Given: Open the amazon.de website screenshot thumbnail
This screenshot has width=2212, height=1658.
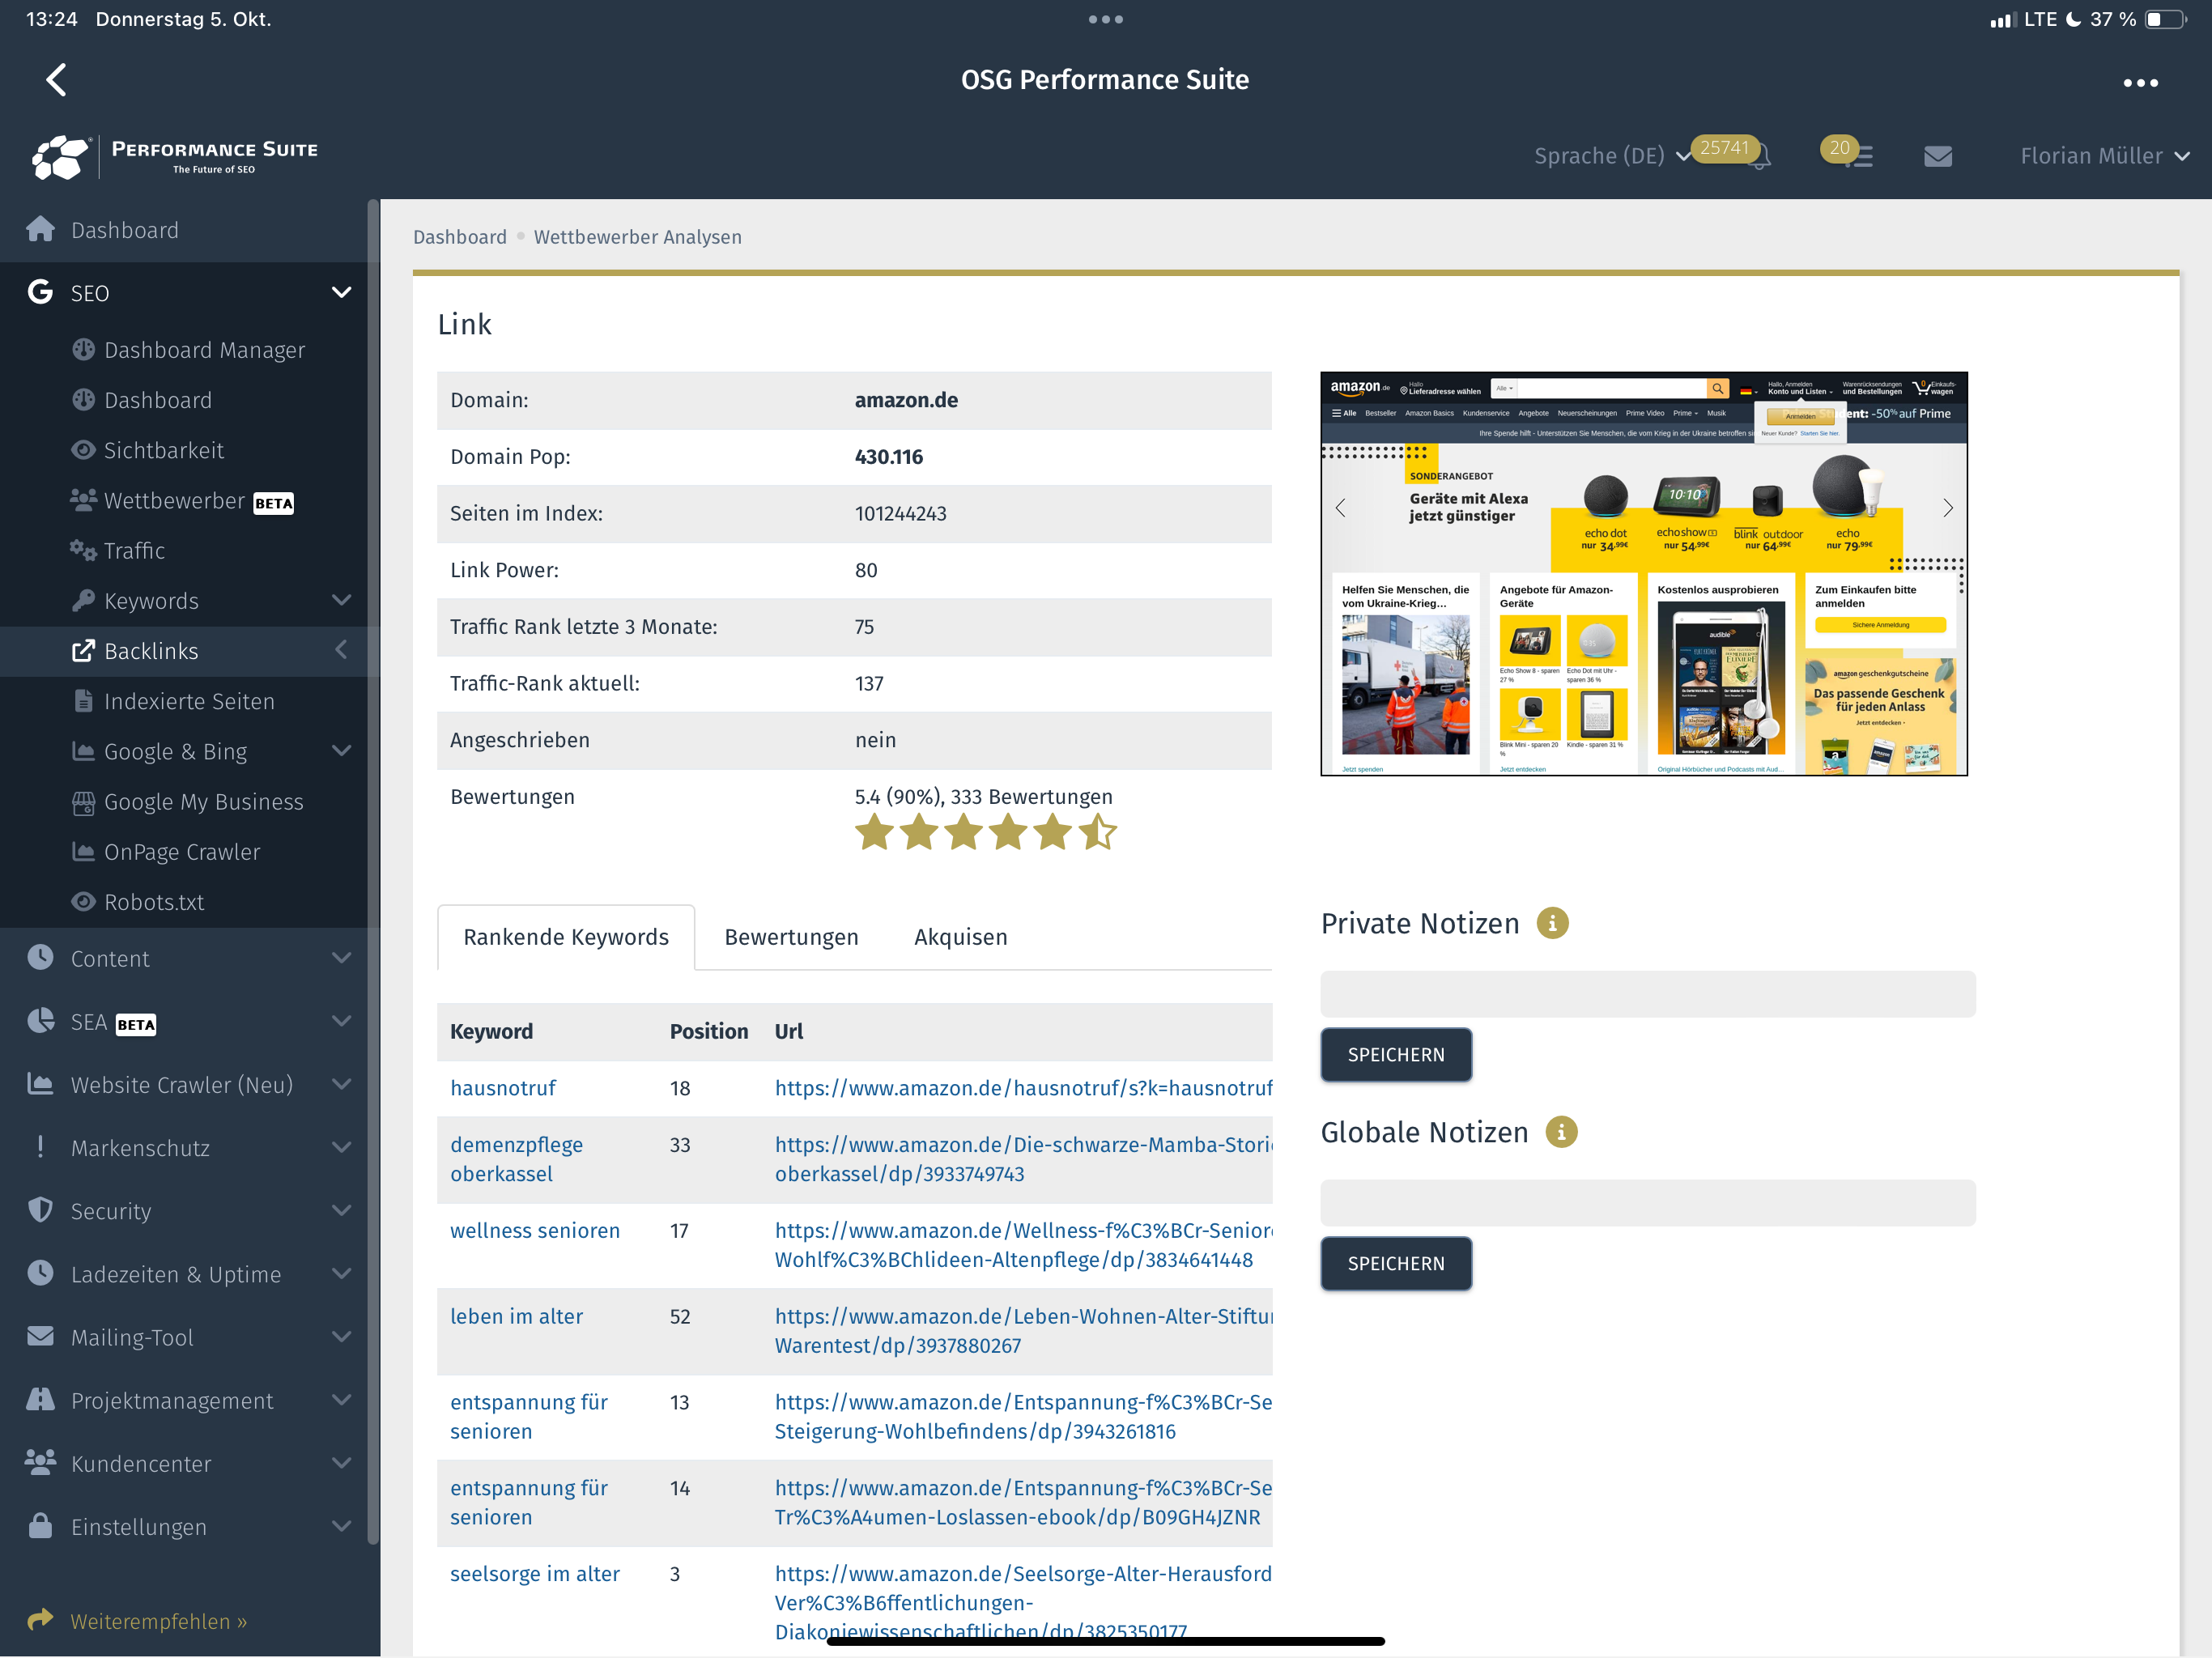Looking at the screenshot, I should click(x=1644, y=574).
